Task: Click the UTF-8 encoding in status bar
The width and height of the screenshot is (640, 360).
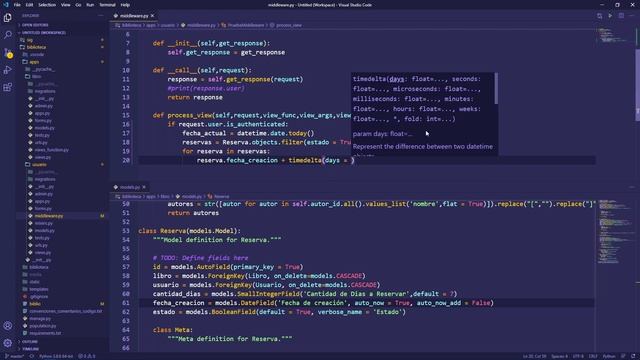Action: click(578, 356)
